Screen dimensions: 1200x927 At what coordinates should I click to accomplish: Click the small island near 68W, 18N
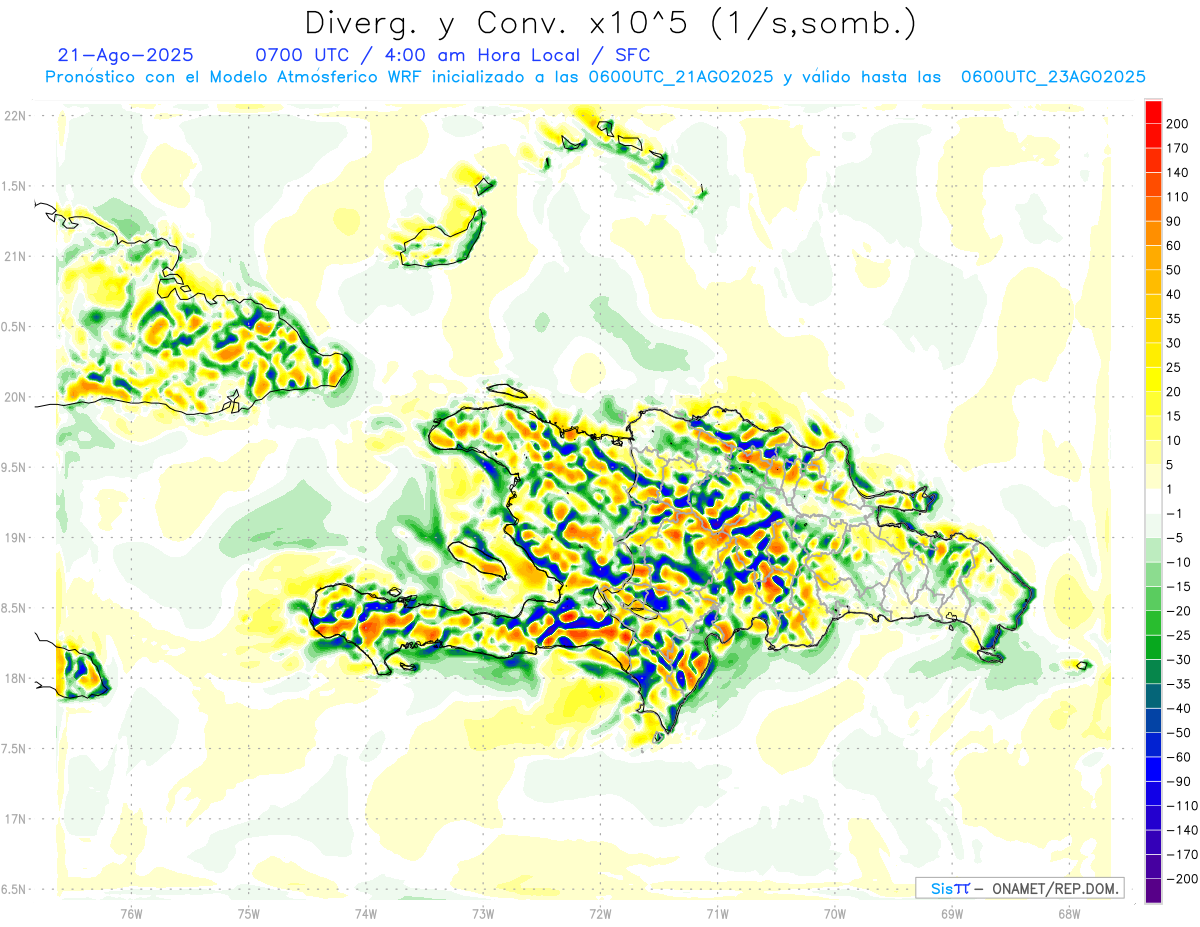point(1083,665)
